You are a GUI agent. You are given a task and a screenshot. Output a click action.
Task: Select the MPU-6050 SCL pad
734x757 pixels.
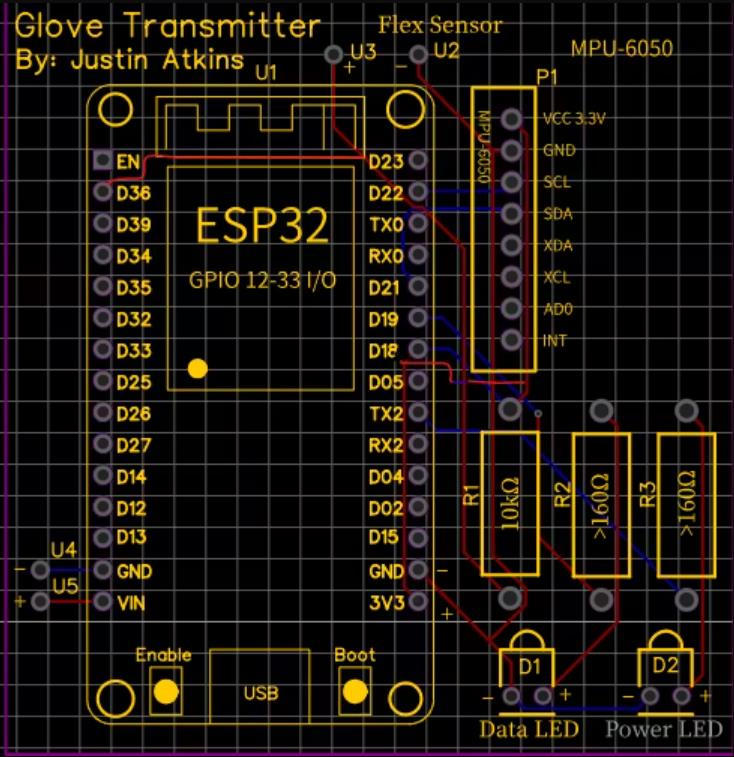click(x=511, y=182)
